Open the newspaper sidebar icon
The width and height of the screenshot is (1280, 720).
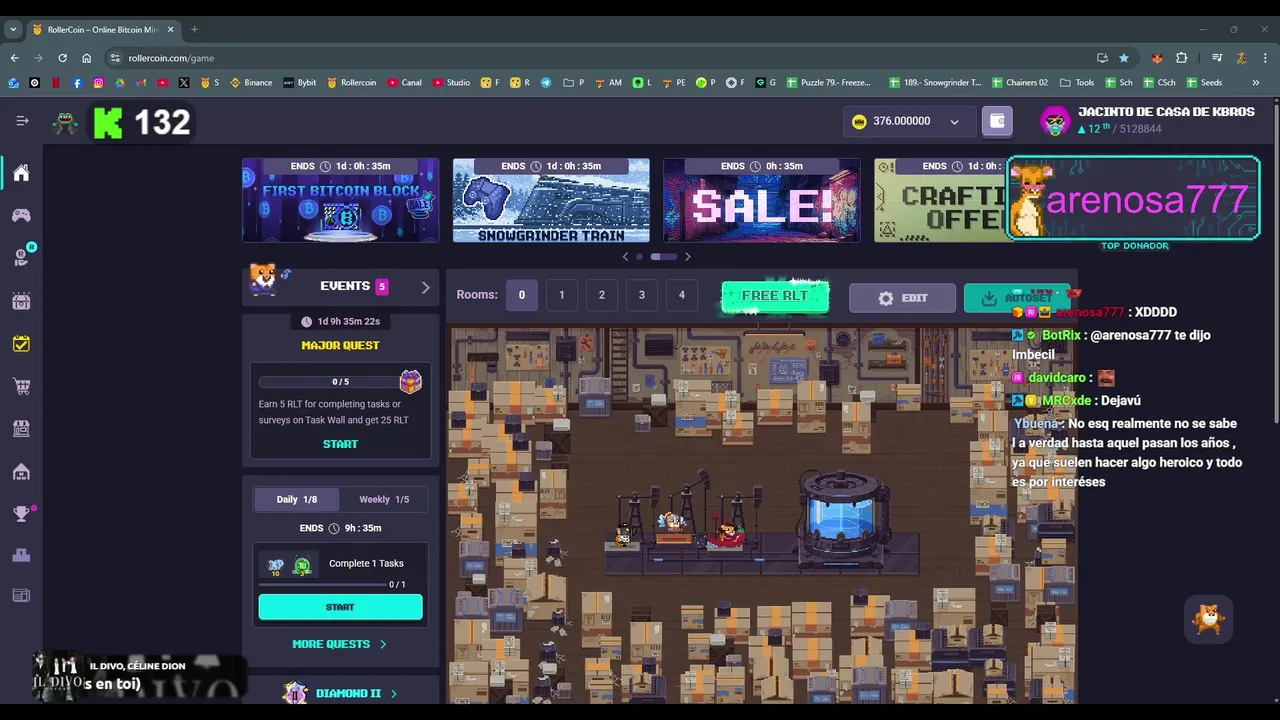click(21, 596)
